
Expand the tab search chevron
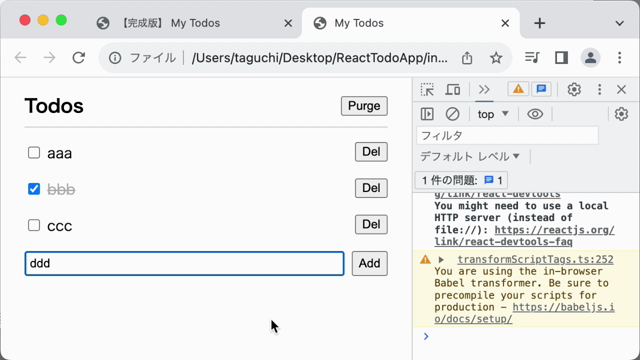620,23
